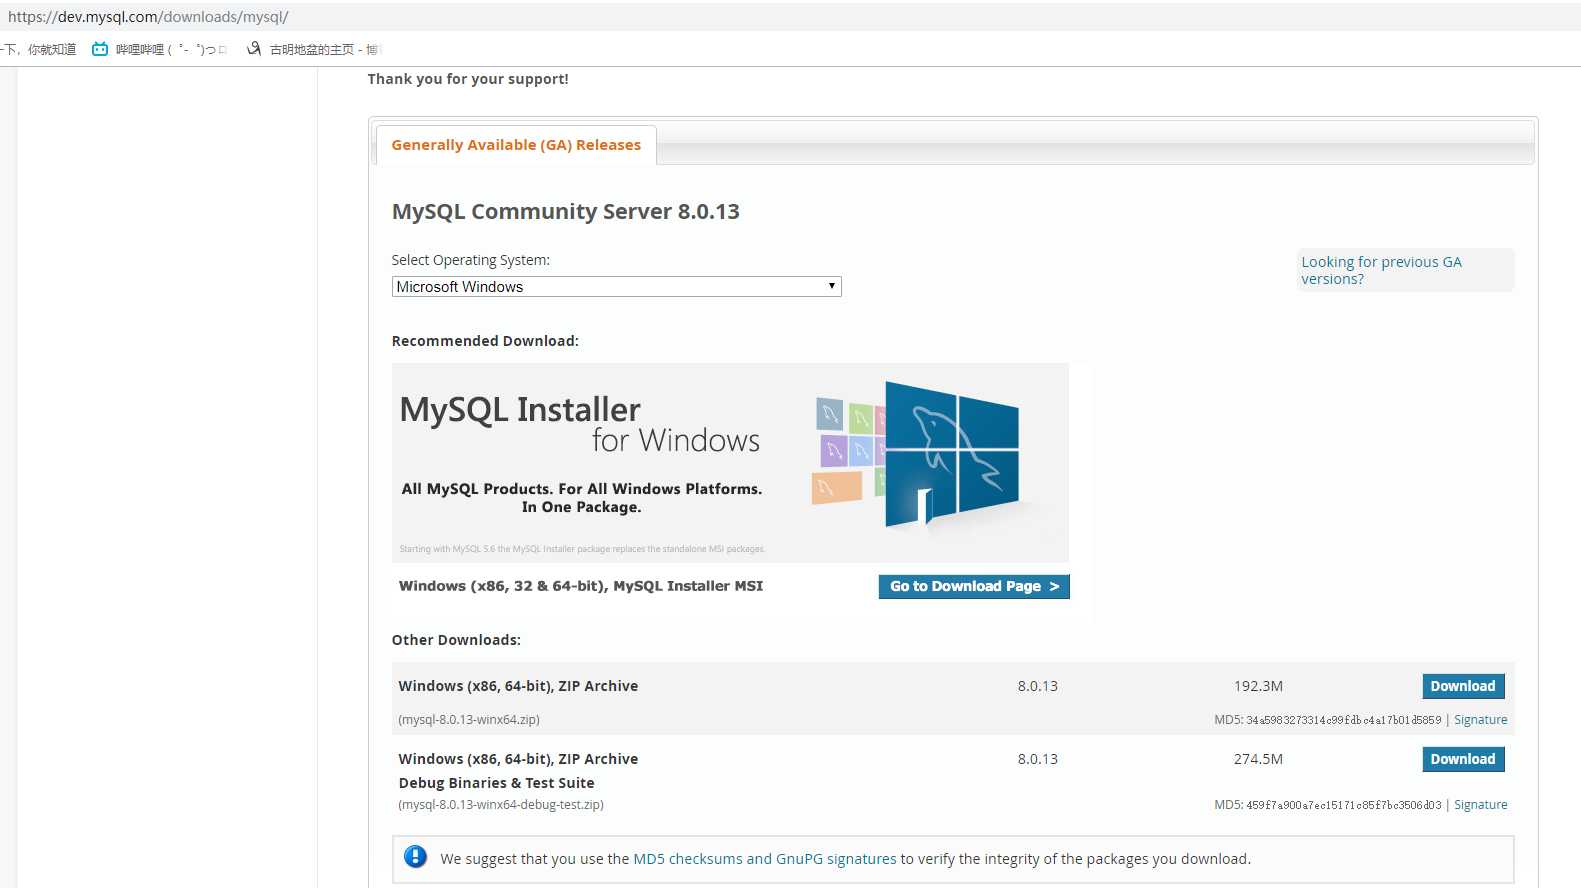Image resolution: width=1581 pixels, height=888 pixels.
Task: Follow Looking for previous GA versions link
Action: (1381, 270)
